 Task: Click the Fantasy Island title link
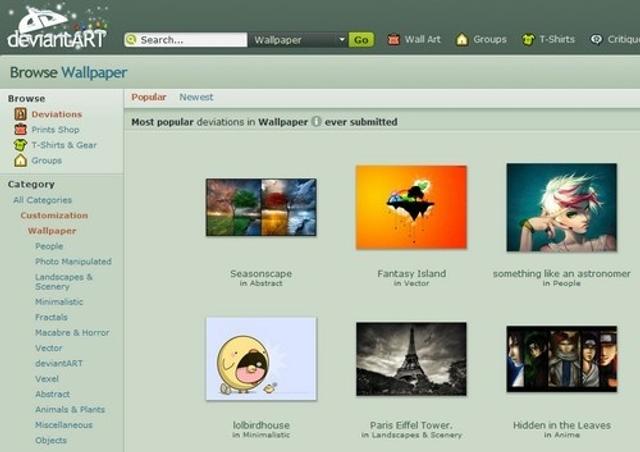click(x=411, y=274)
